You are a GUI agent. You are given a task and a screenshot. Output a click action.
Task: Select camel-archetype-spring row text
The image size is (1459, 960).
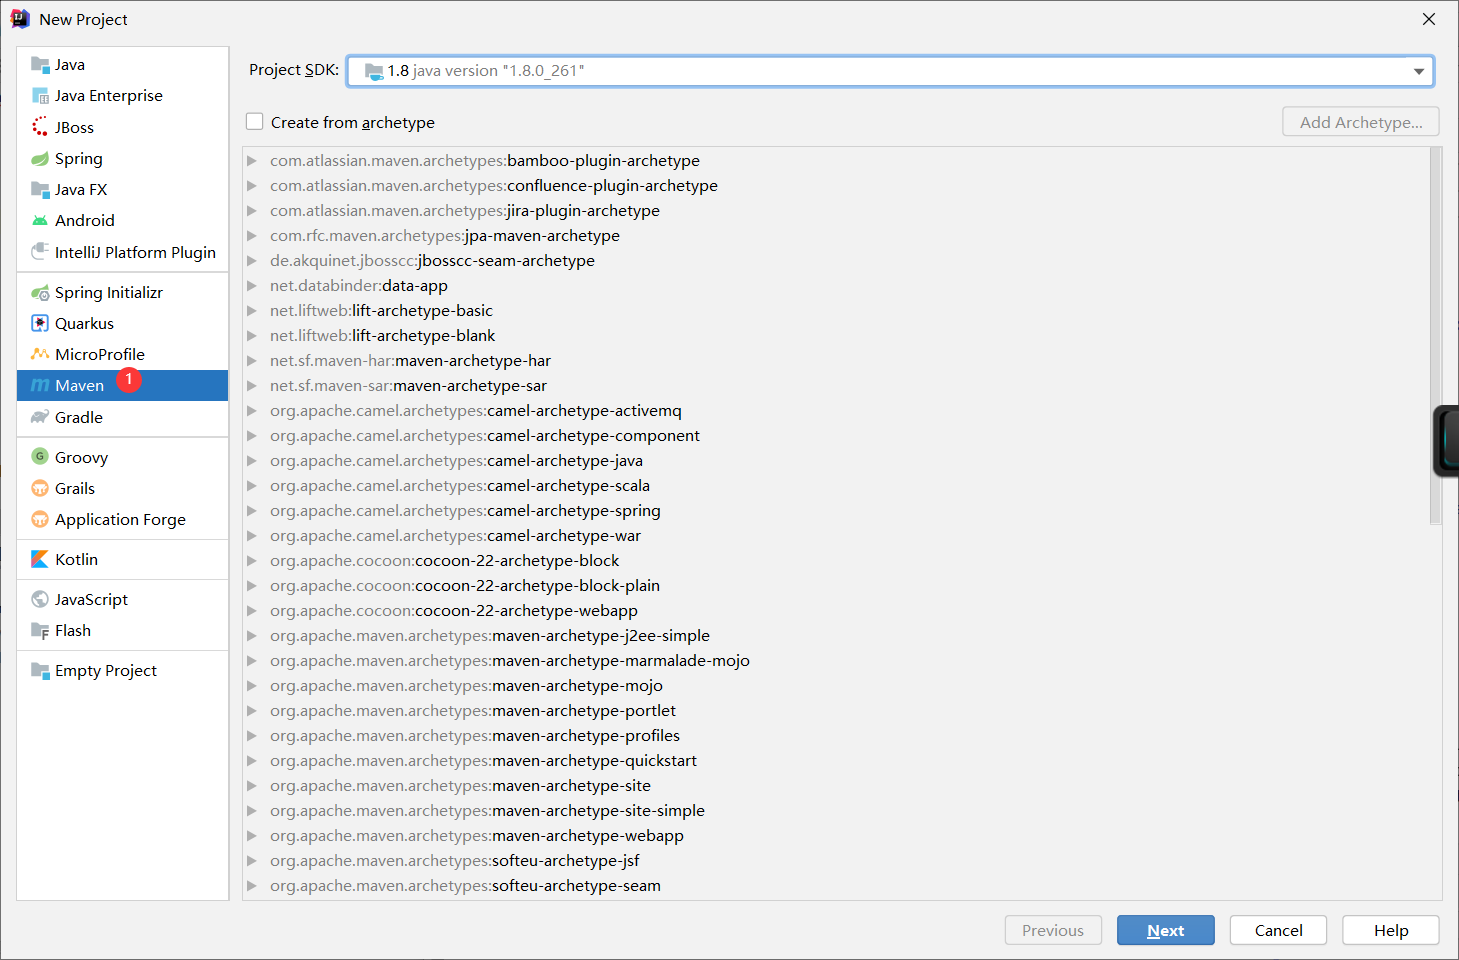(x=465, y=511)
